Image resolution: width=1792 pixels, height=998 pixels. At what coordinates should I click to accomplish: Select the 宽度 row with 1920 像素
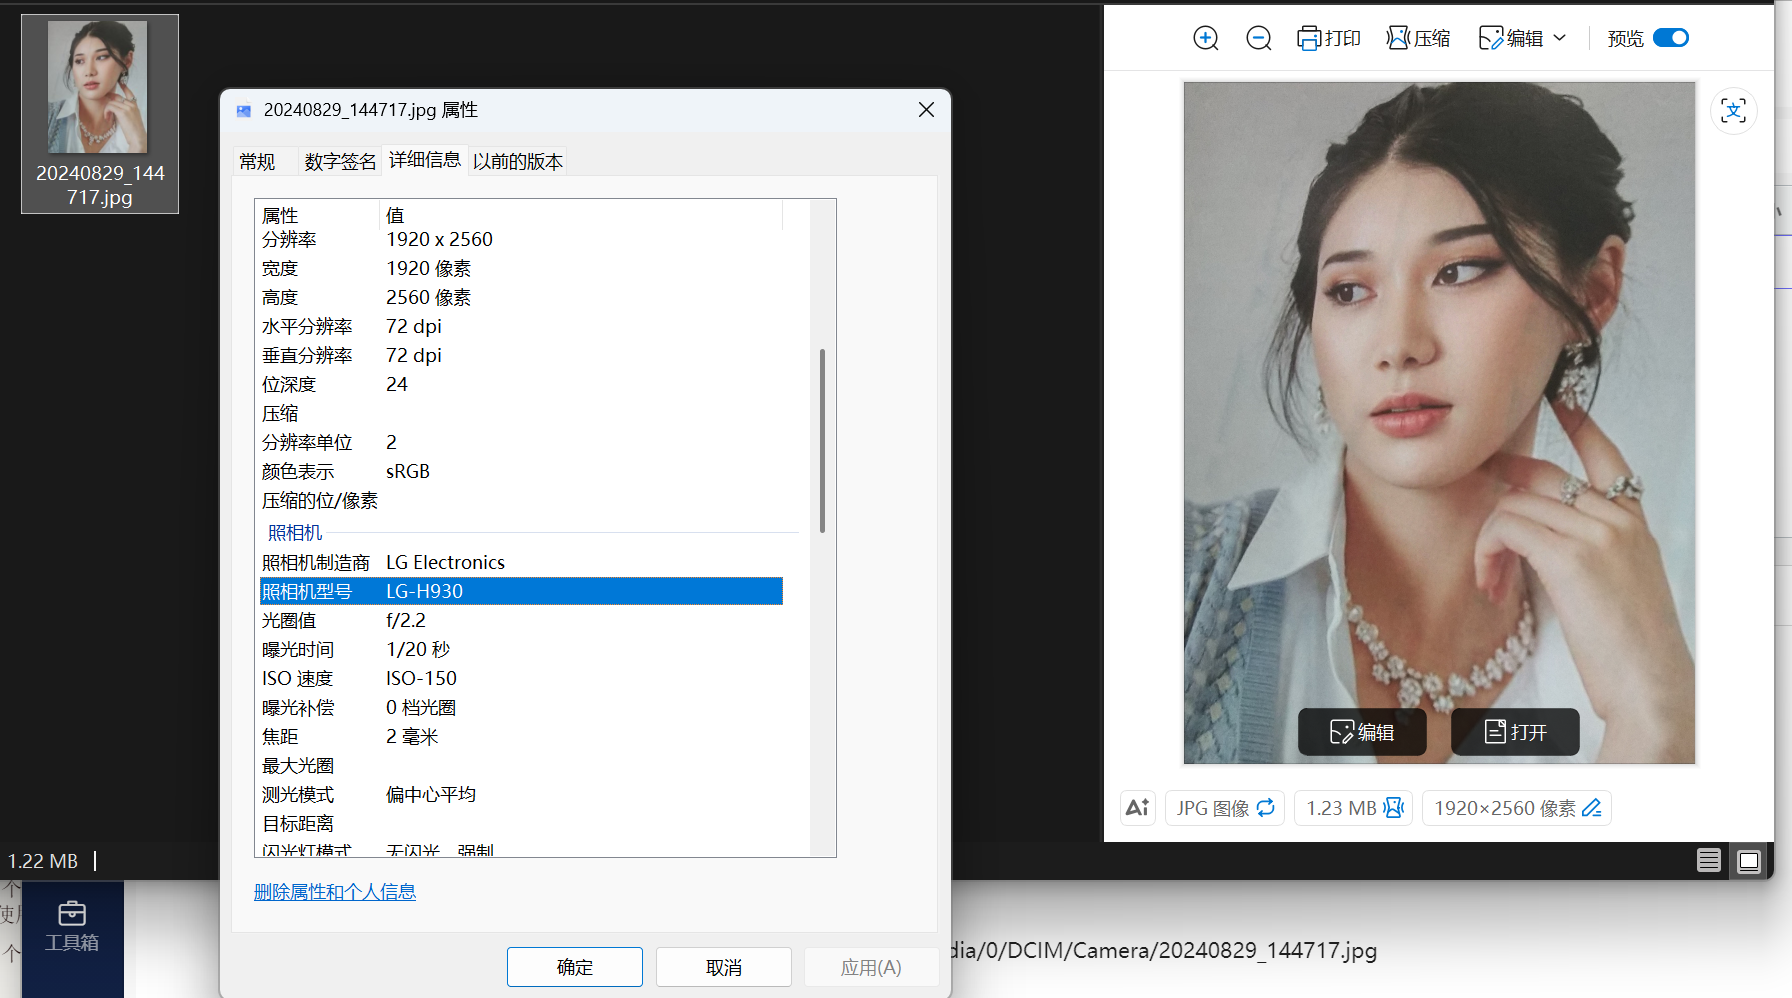[520, 269]
